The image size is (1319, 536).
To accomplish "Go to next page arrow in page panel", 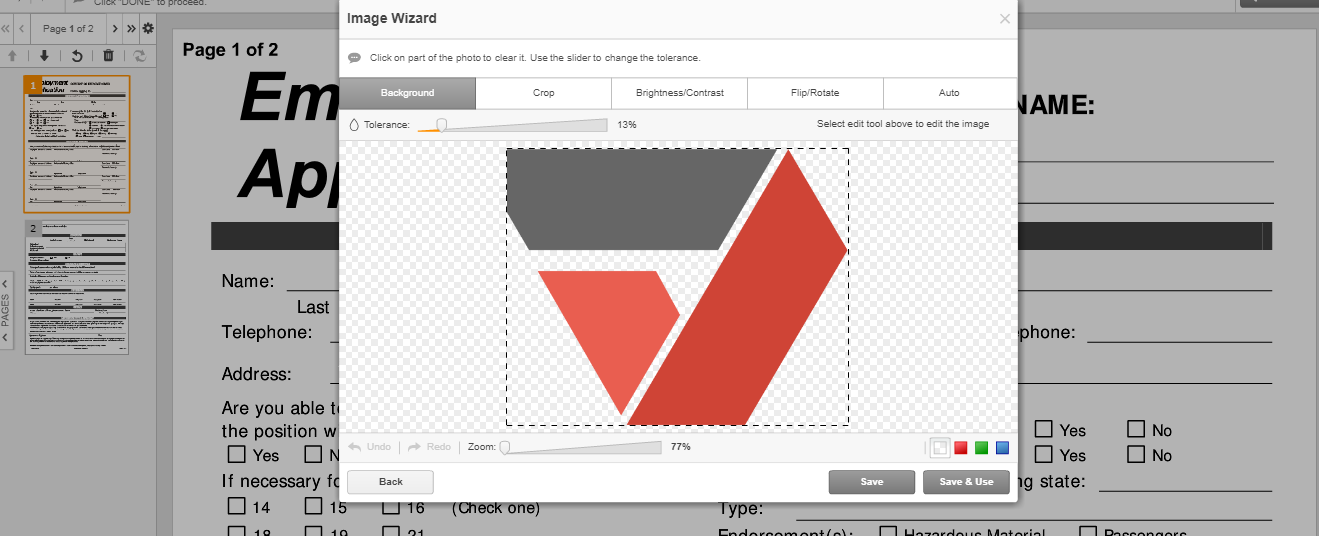I will click(115, 28).
